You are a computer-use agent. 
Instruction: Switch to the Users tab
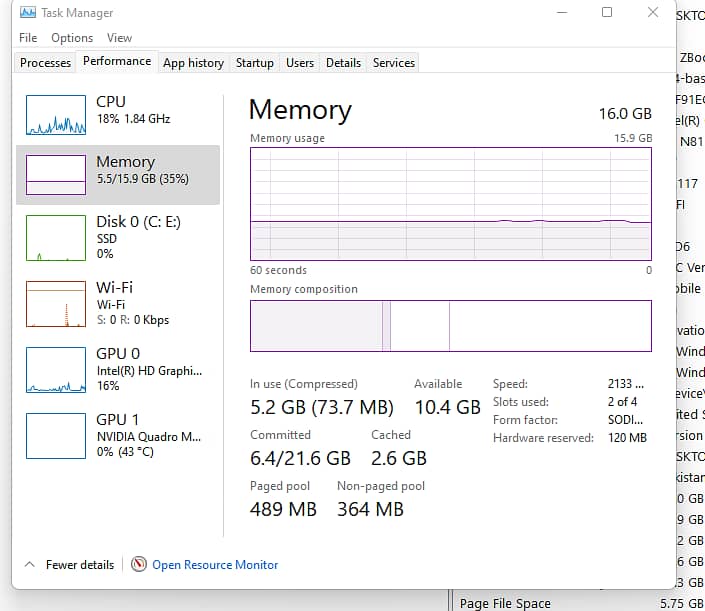299,62
